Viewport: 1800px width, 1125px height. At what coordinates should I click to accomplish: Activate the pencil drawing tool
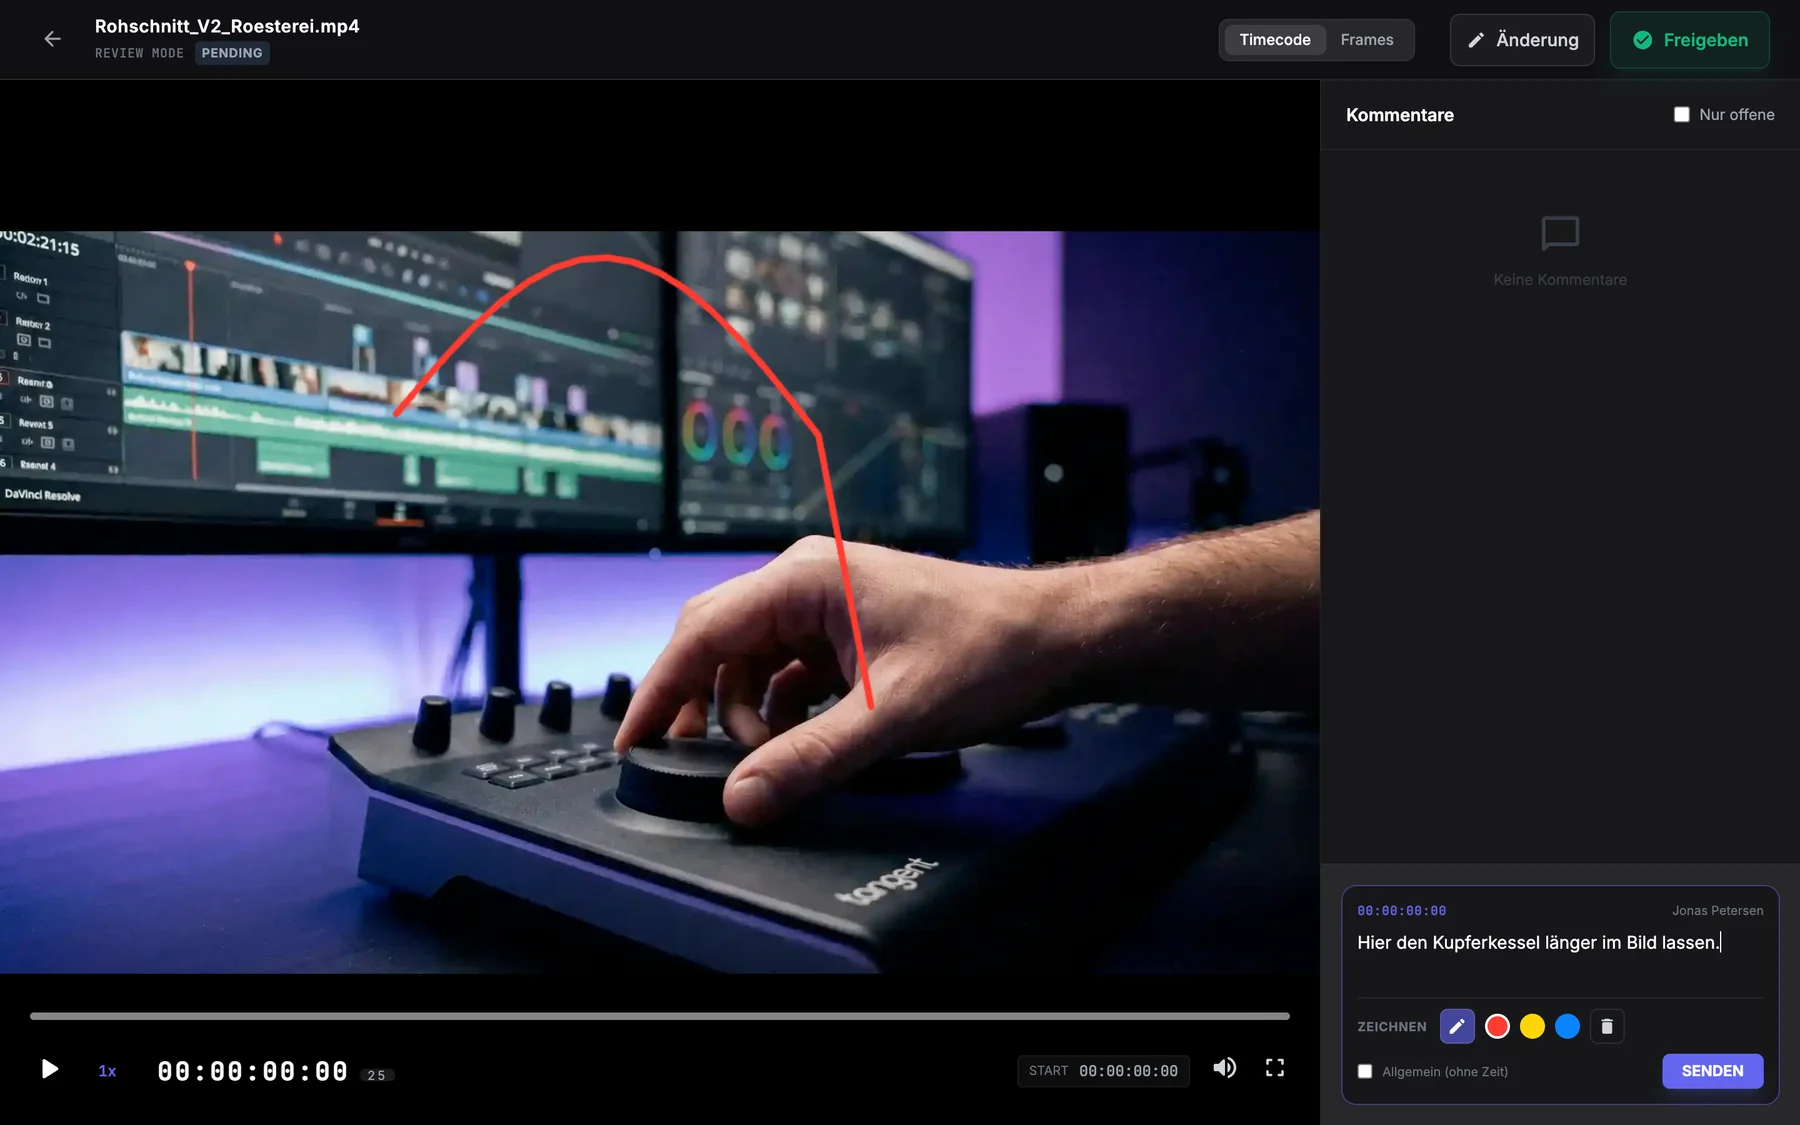point(1457,1026)
